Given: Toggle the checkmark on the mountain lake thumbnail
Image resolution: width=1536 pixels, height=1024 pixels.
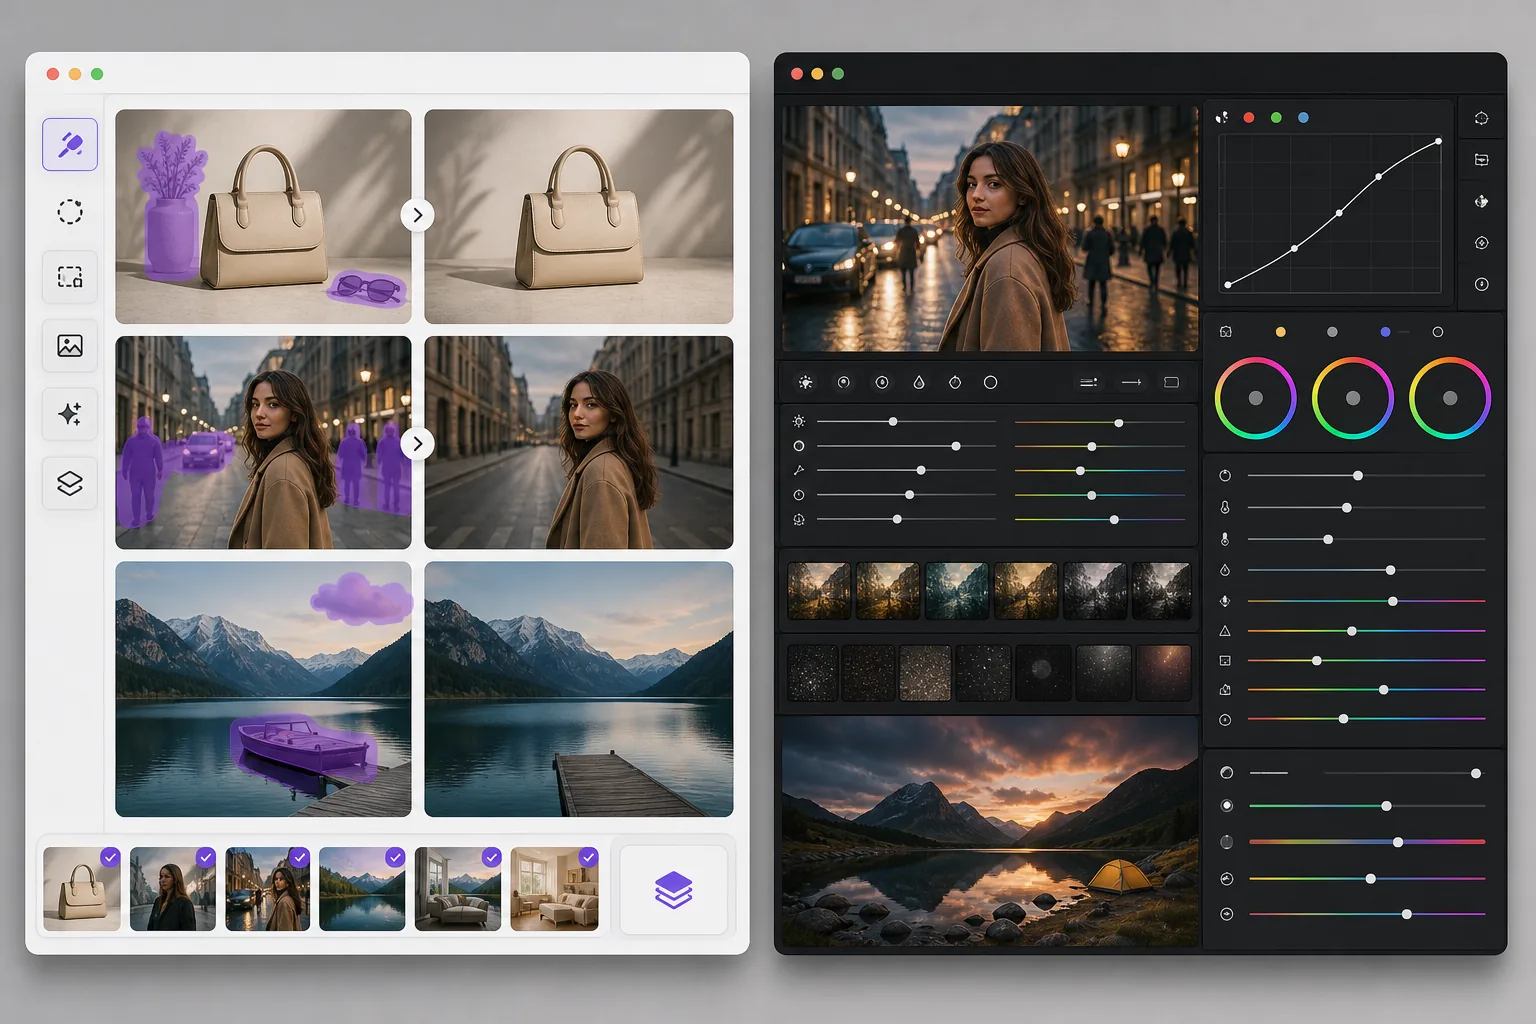Looking at the screenshot, I should pyautogui.click(x=395, y=857).
